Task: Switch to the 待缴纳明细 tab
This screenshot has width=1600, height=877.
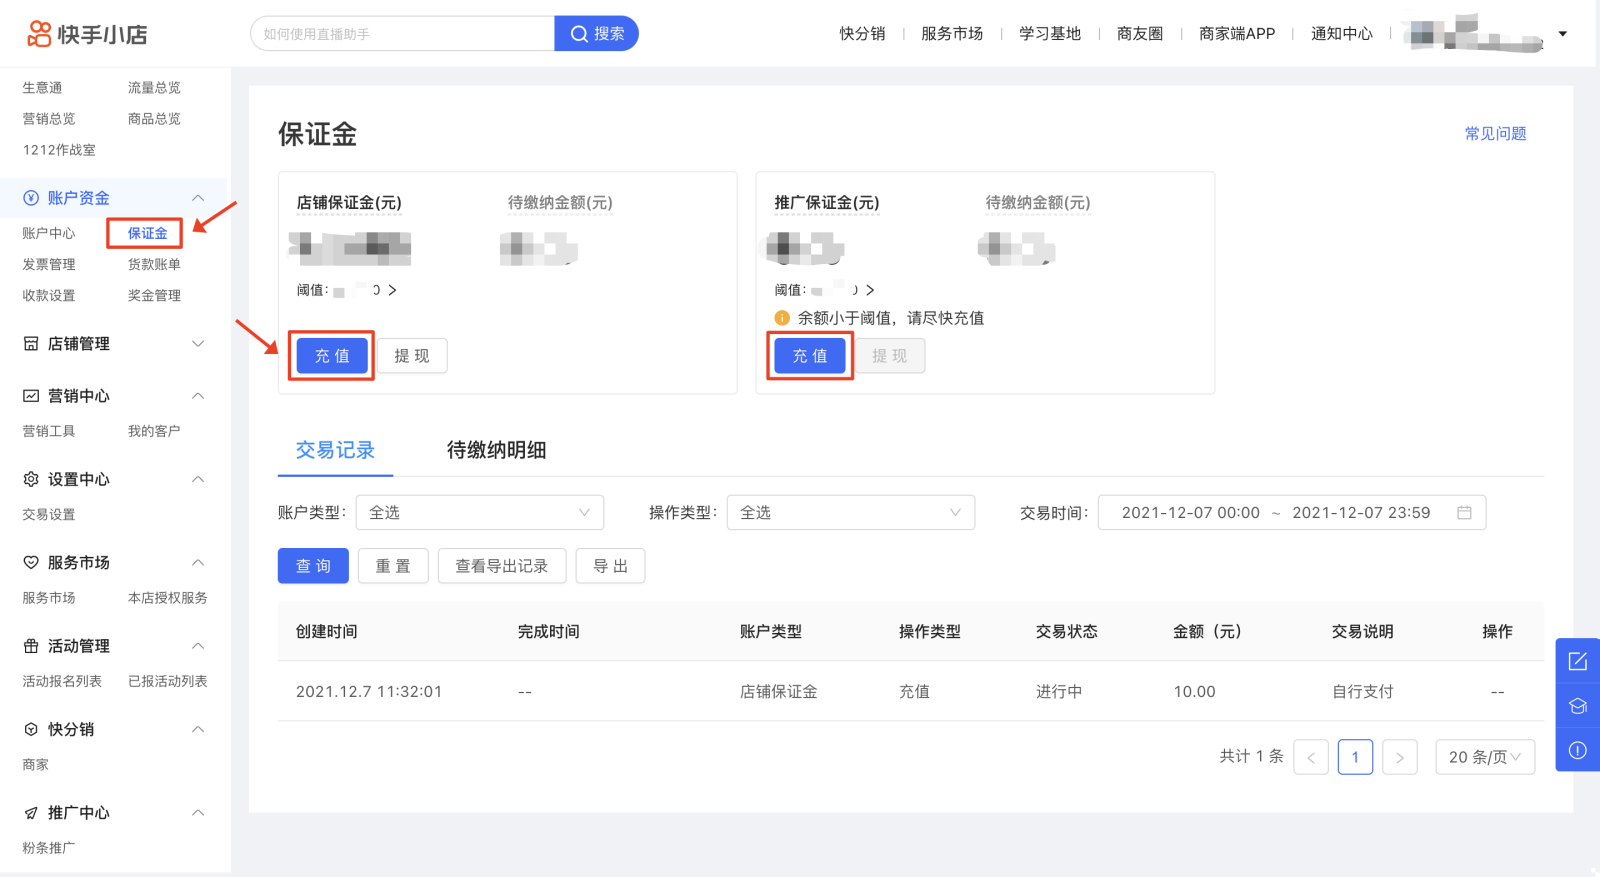Action: (496, 450)
